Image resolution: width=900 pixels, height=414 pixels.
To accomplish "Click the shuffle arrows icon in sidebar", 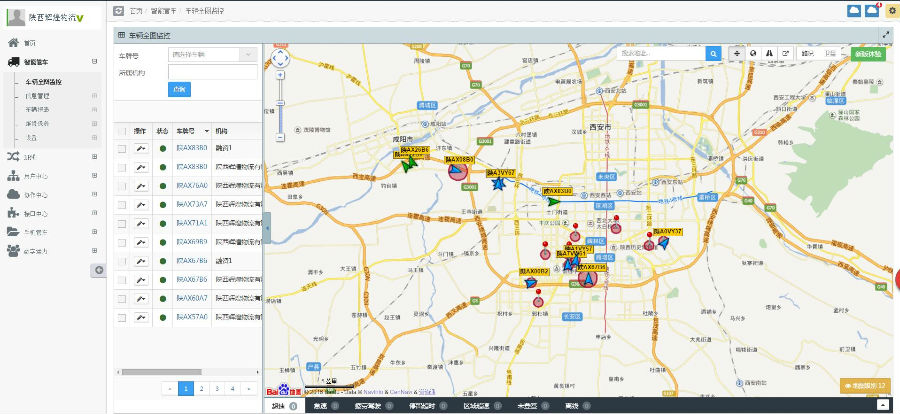I will click(13, 156).
